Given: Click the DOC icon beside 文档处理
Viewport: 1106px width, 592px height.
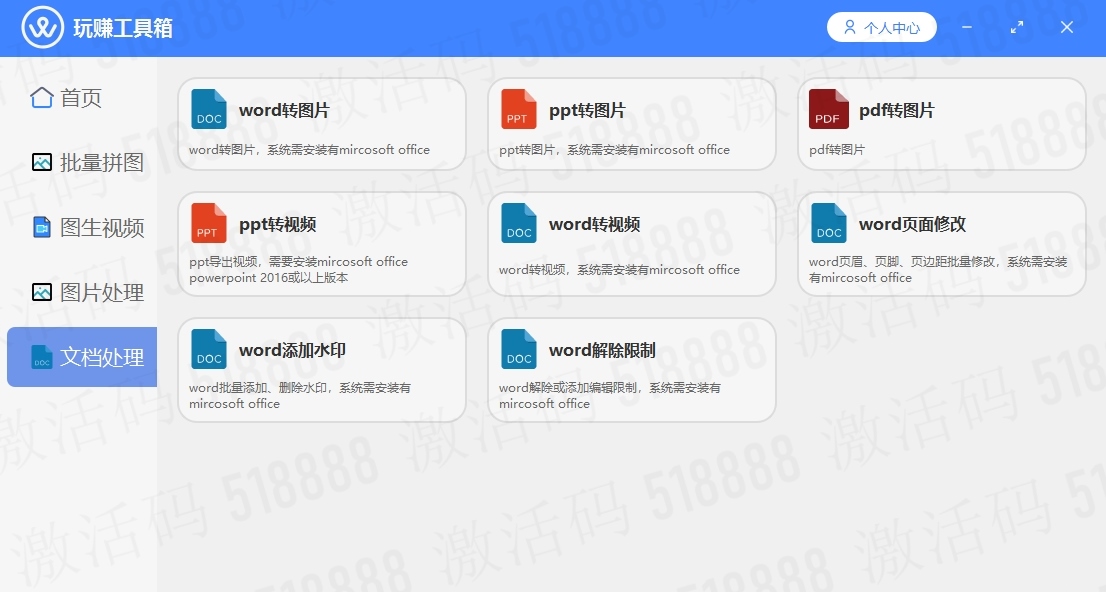Looking at the screenshot, I should tap(42, 357).
